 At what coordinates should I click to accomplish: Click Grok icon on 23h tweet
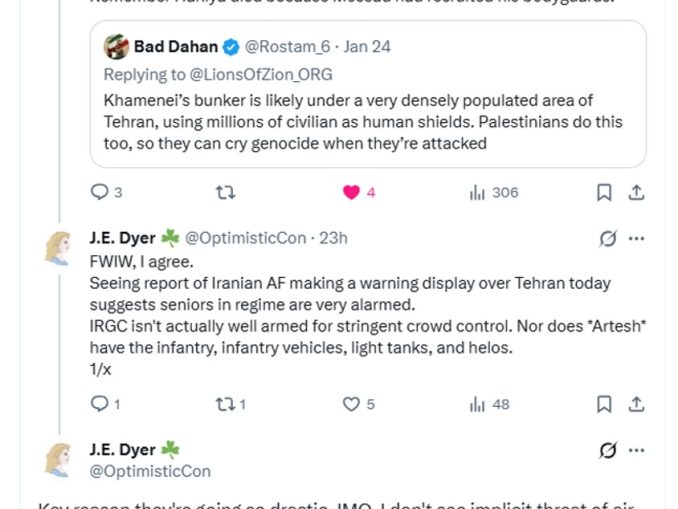(x=606, y=239)
